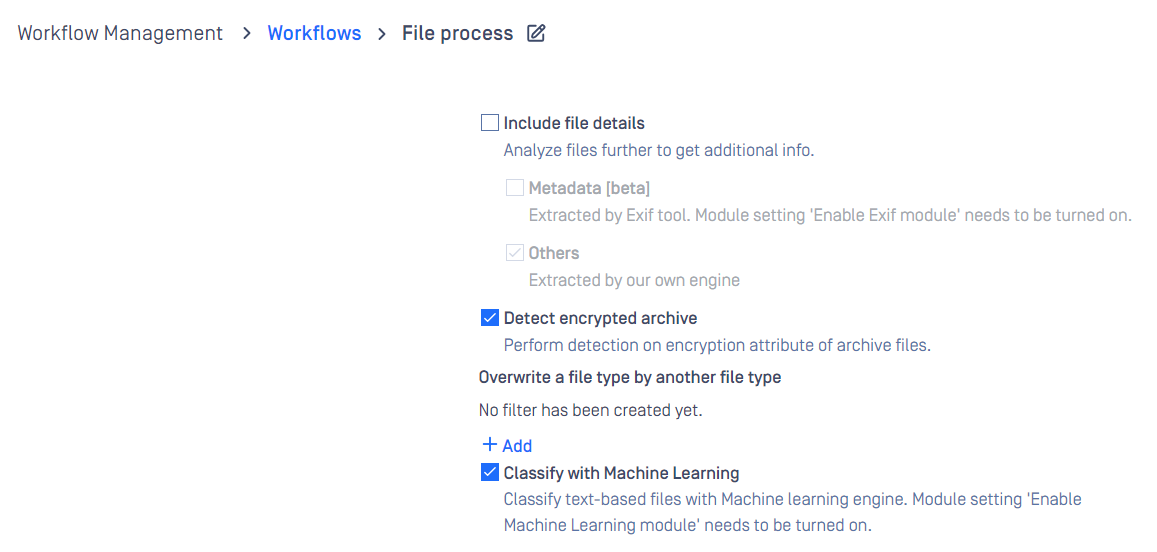Click the No filter has been created message

590,410
